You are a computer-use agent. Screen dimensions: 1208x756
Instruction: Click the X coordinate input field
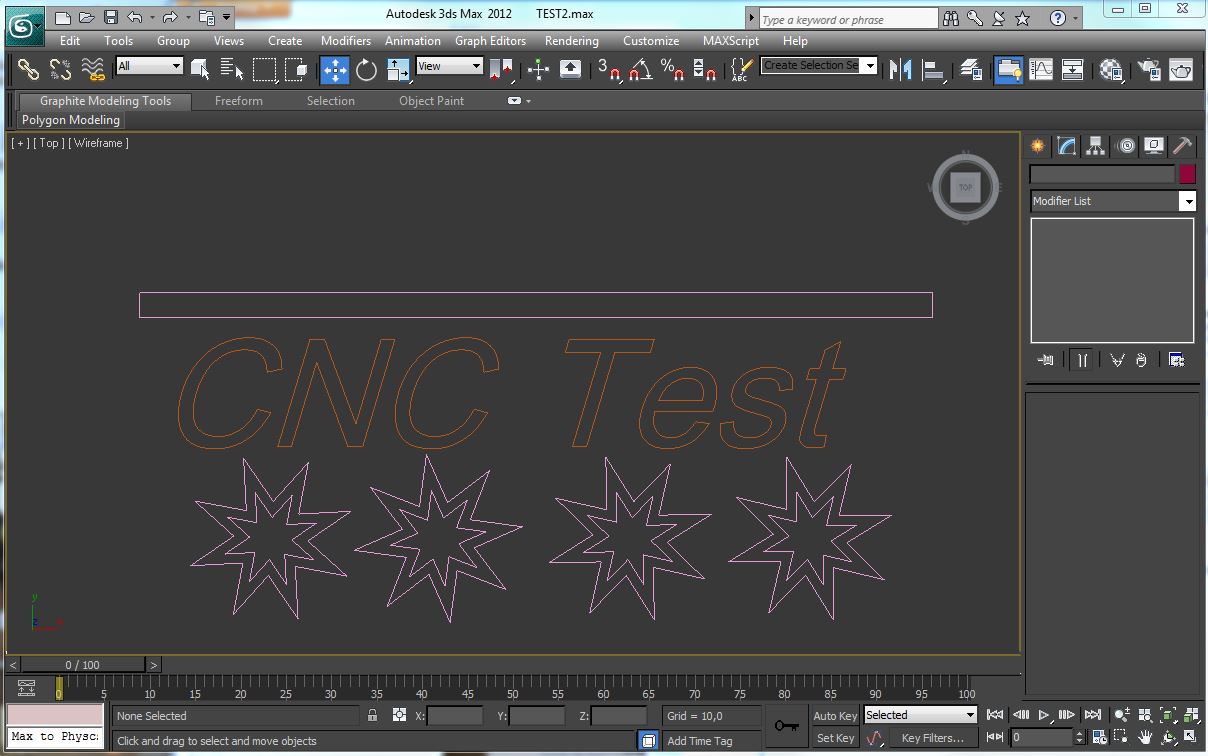pyautogui.click(x=455, y=715)
